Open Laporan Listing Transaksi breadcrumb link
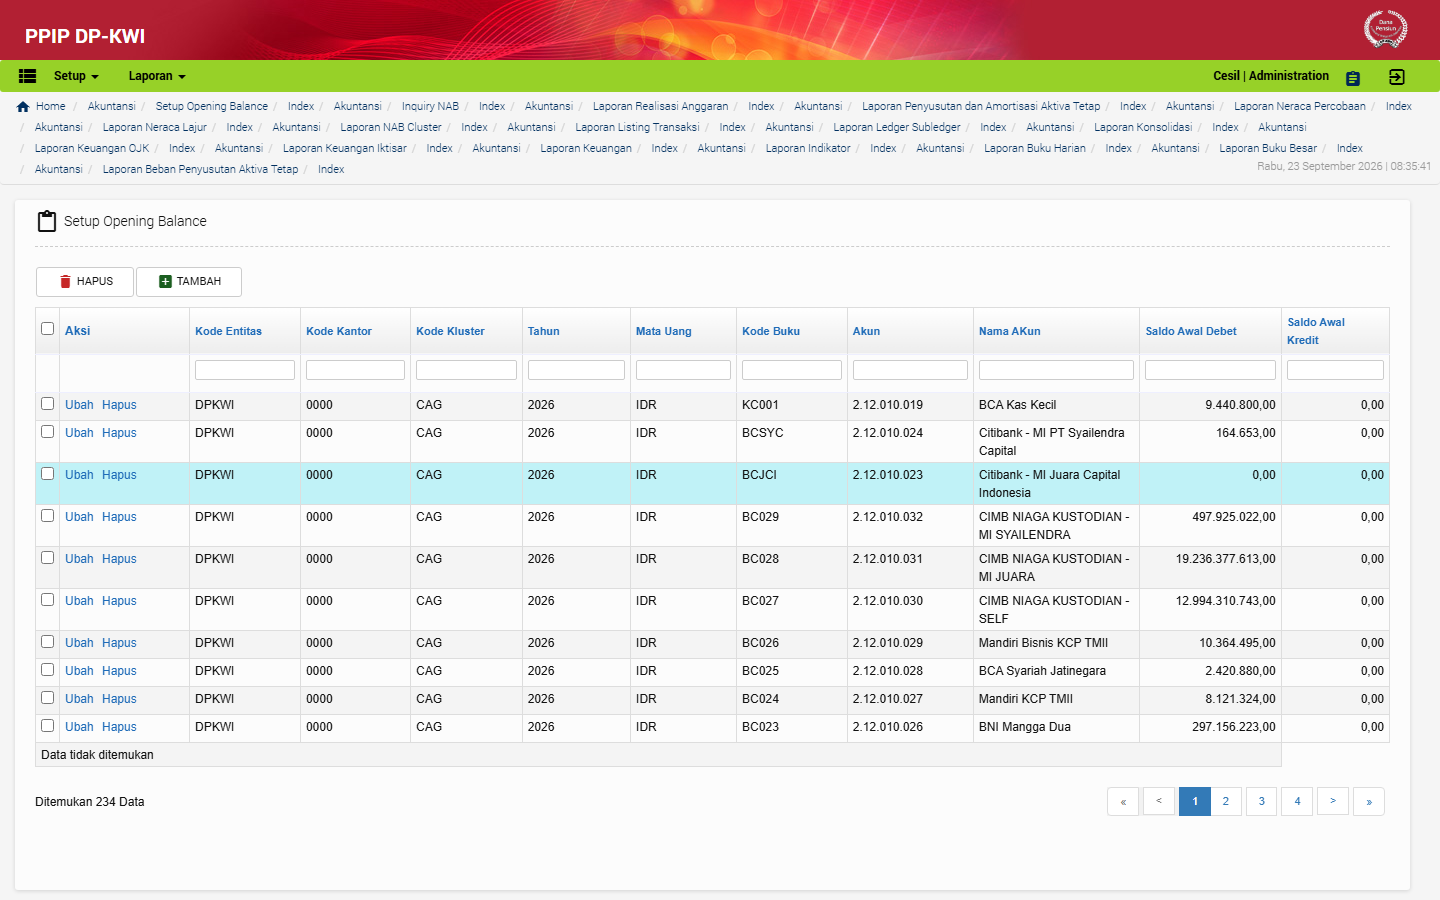The width and height of the screenshot is (1440, 900). (x=637, y=127)
